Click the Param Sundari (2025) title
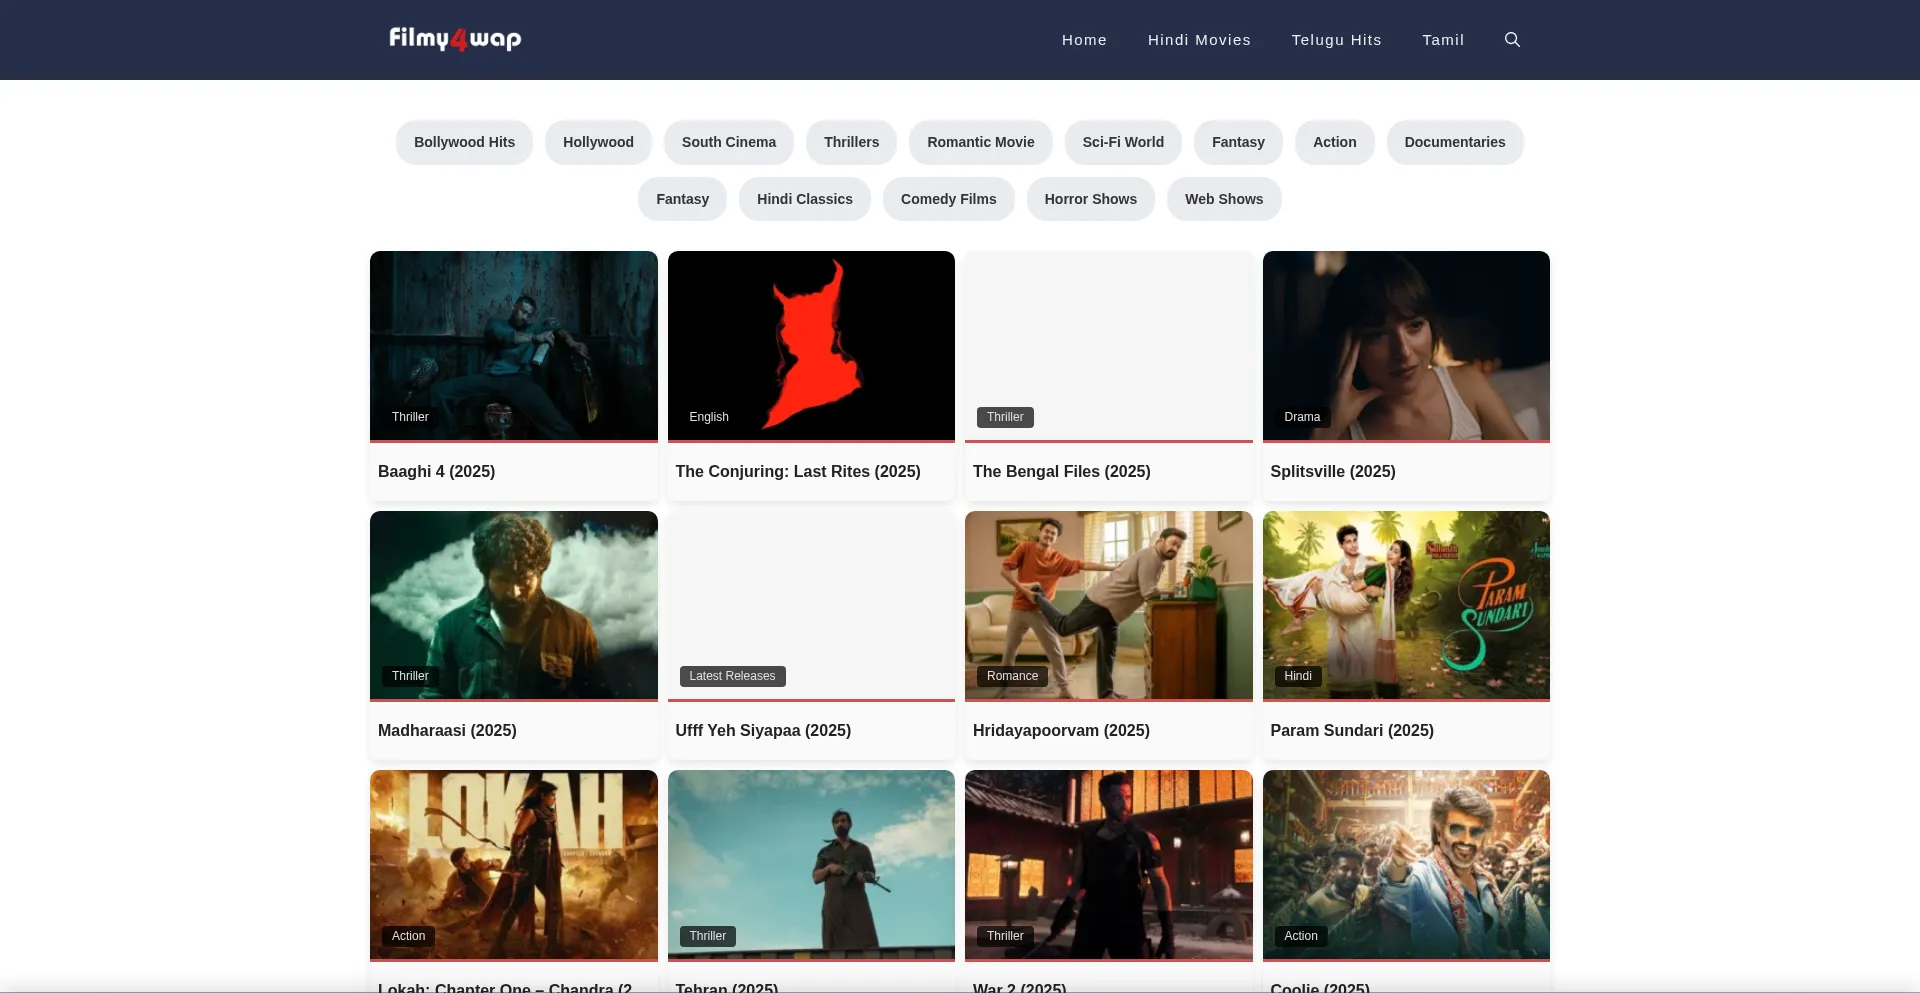The height and width of the screenshot is (993, 1920). point(1352,730)
